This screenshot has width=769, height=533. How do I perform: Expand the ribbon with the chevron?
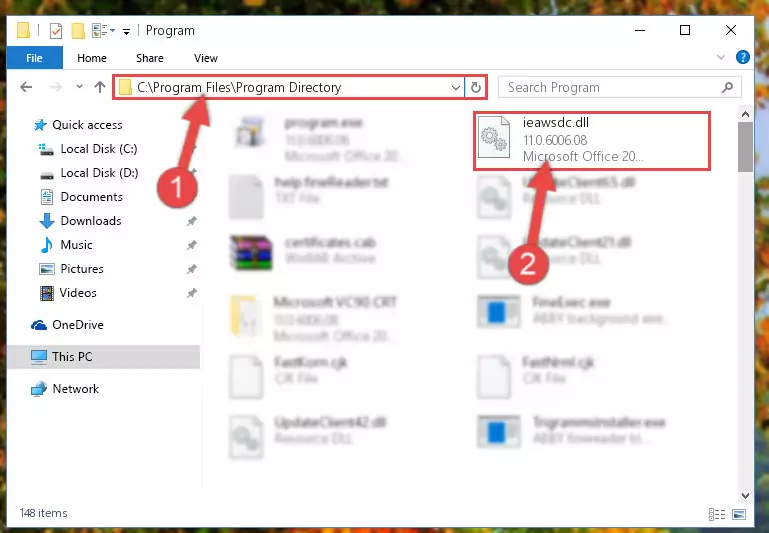pyautogui.click(x=720, y=57)
